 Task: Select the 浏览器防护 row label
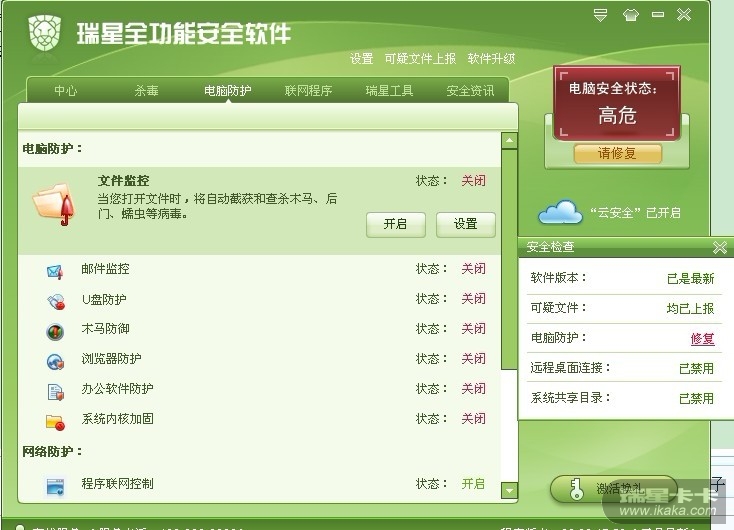point(111,359)
